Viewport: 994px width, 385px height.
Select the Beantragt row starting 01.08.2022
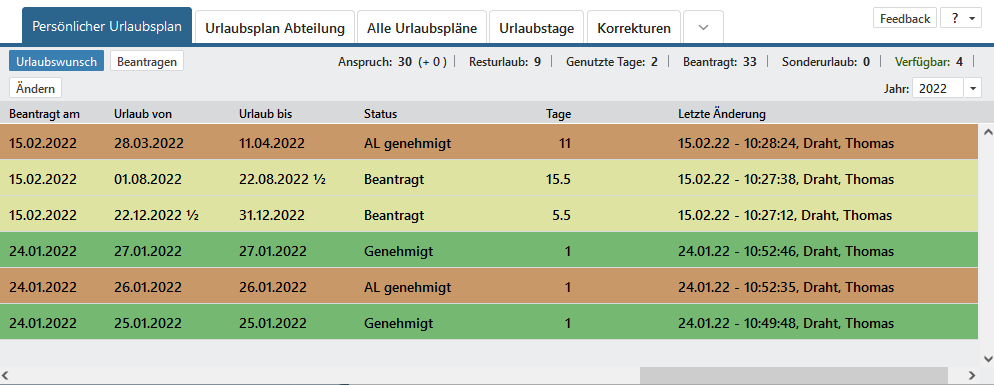pyautogui.click(x=490, y=179)
